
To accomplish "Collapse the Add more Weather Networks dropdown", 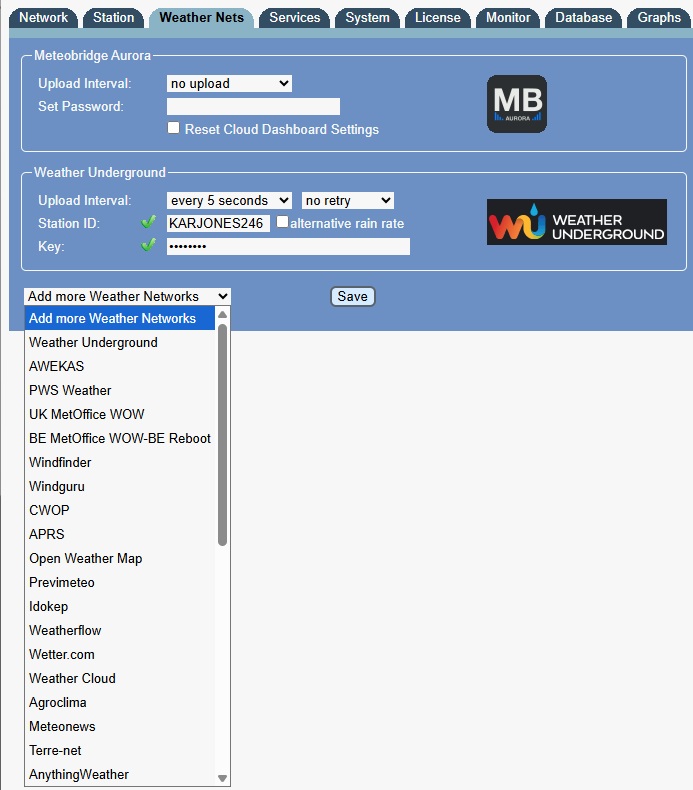I will [x=127, y=296].
